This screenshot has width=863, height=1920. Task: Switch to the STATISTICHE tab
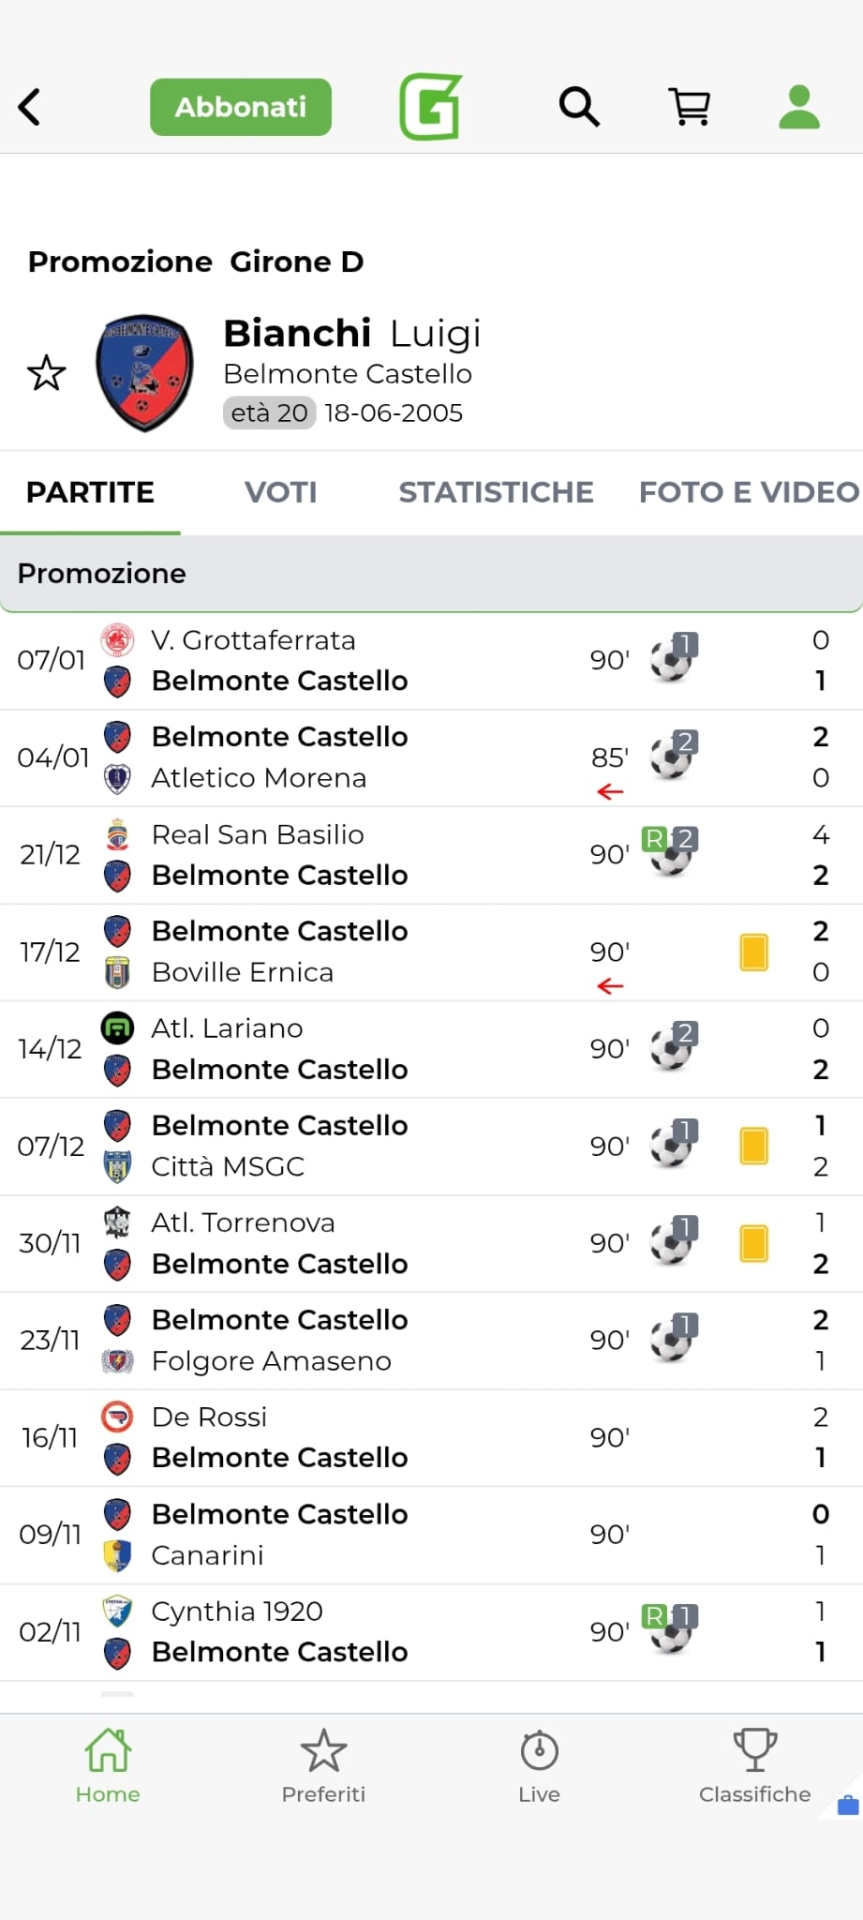pos(496,492)
